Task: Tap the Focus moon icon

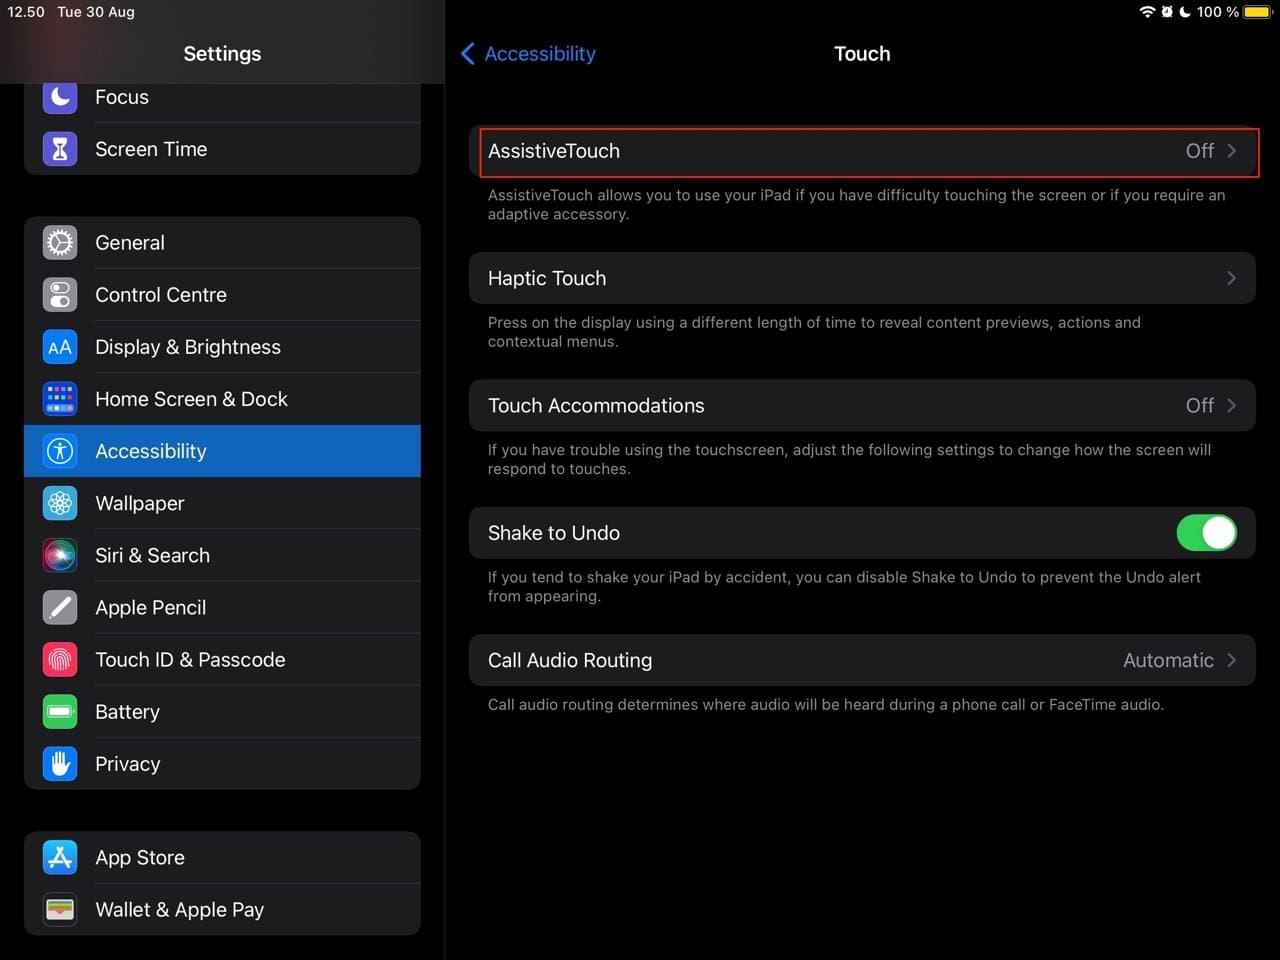Action: 60,97
